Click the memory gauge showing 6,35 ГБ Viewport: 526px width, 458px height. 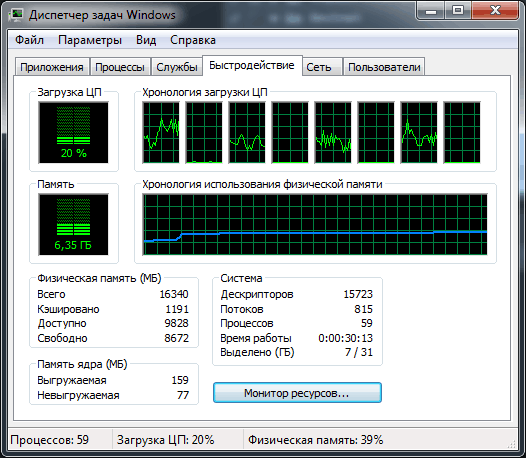[x=73, y=224]
